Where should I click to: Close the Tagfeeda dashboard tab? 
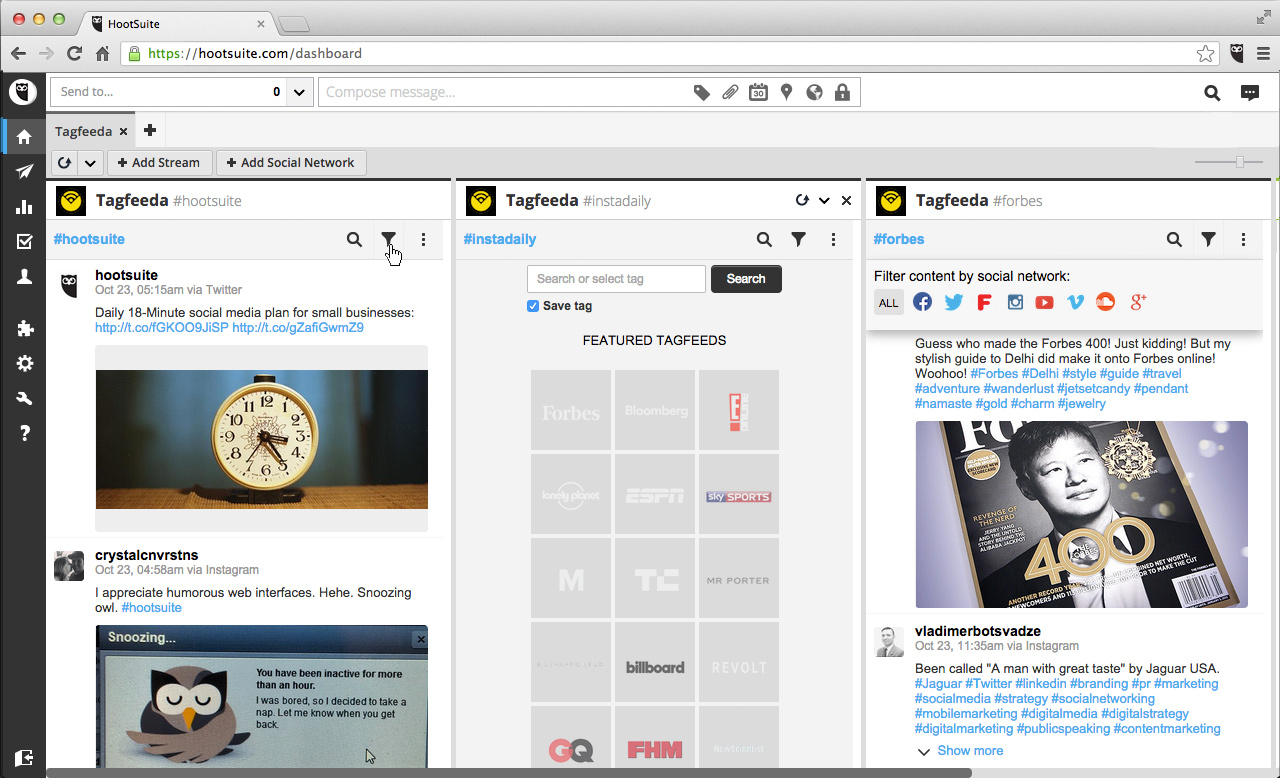tap(124, 131)
